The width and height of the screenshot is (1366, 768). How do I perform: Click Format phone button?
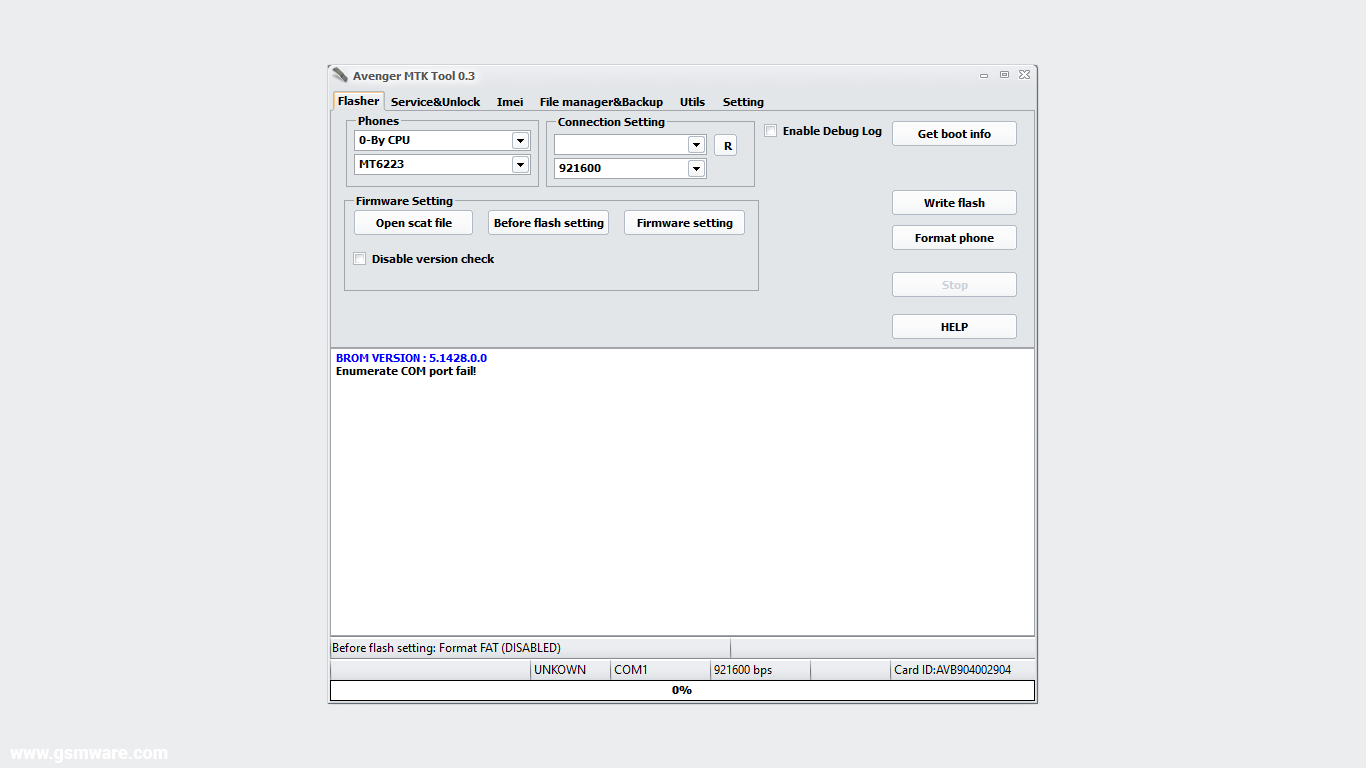tap(954, 238)
